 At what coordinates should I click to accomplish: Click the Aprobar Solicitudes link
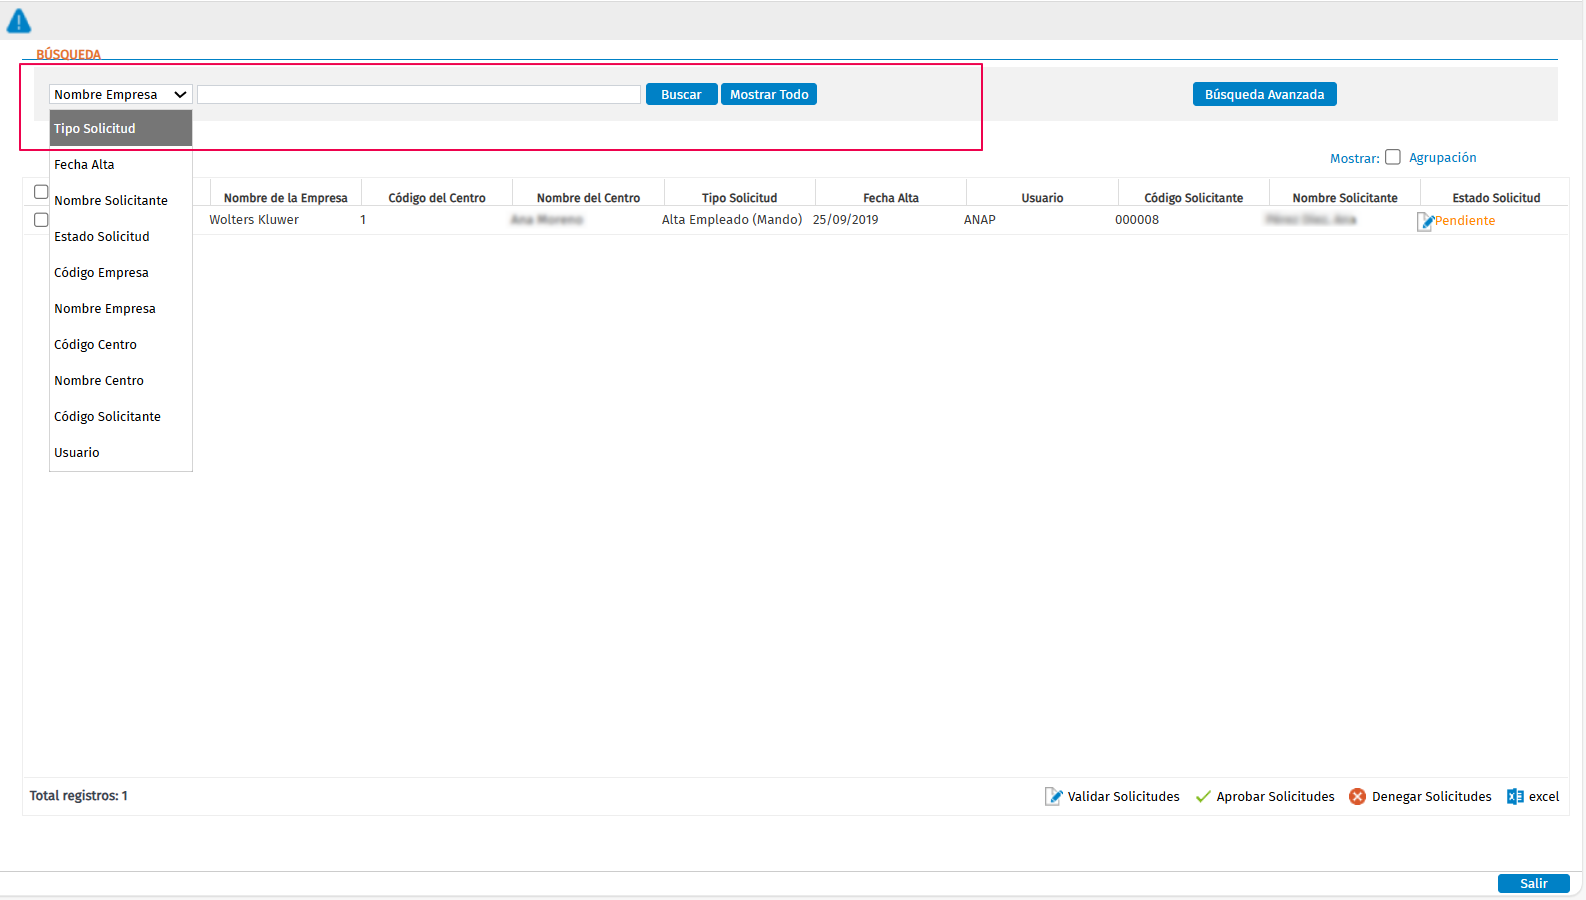[x=1275, y=797]
